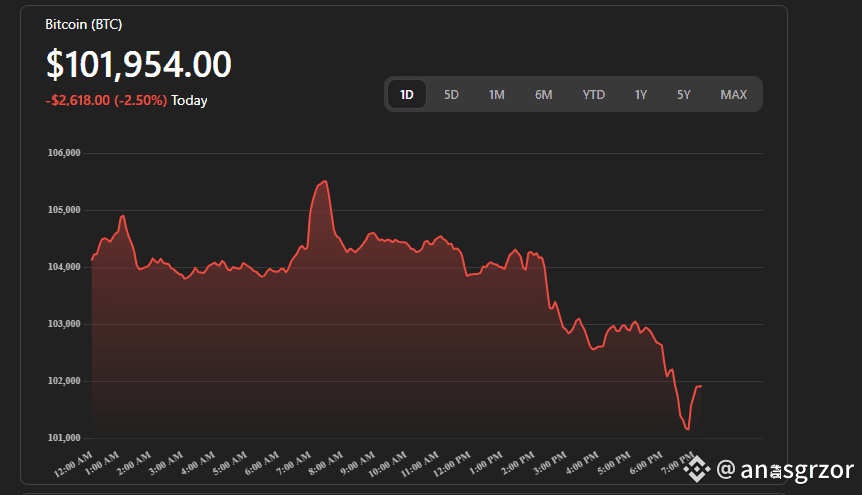Click the 3:00 PM time label
Image resolution: width=862 pixels, height=495 pixels.
[x=550, y=463]
